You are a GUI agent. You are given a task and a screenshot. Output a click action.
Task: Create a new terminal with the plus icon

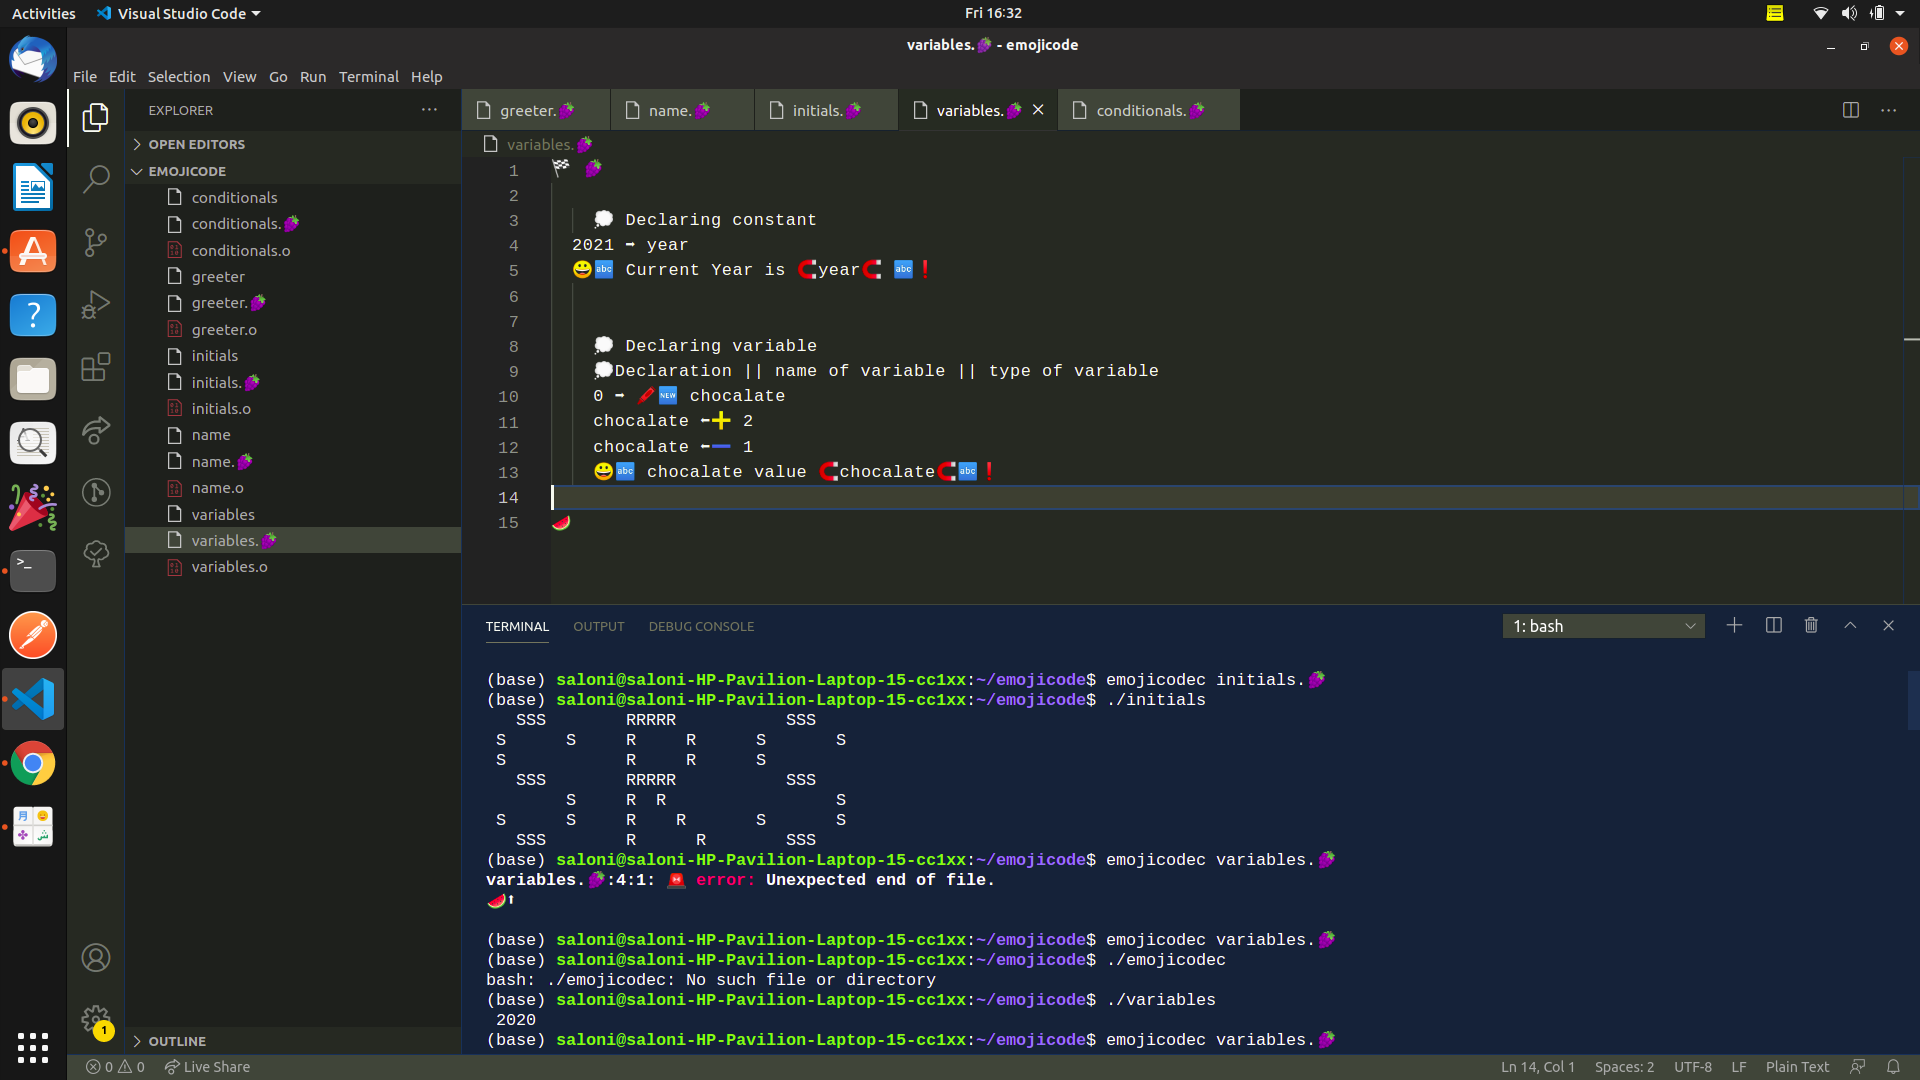click(1734, 625)
